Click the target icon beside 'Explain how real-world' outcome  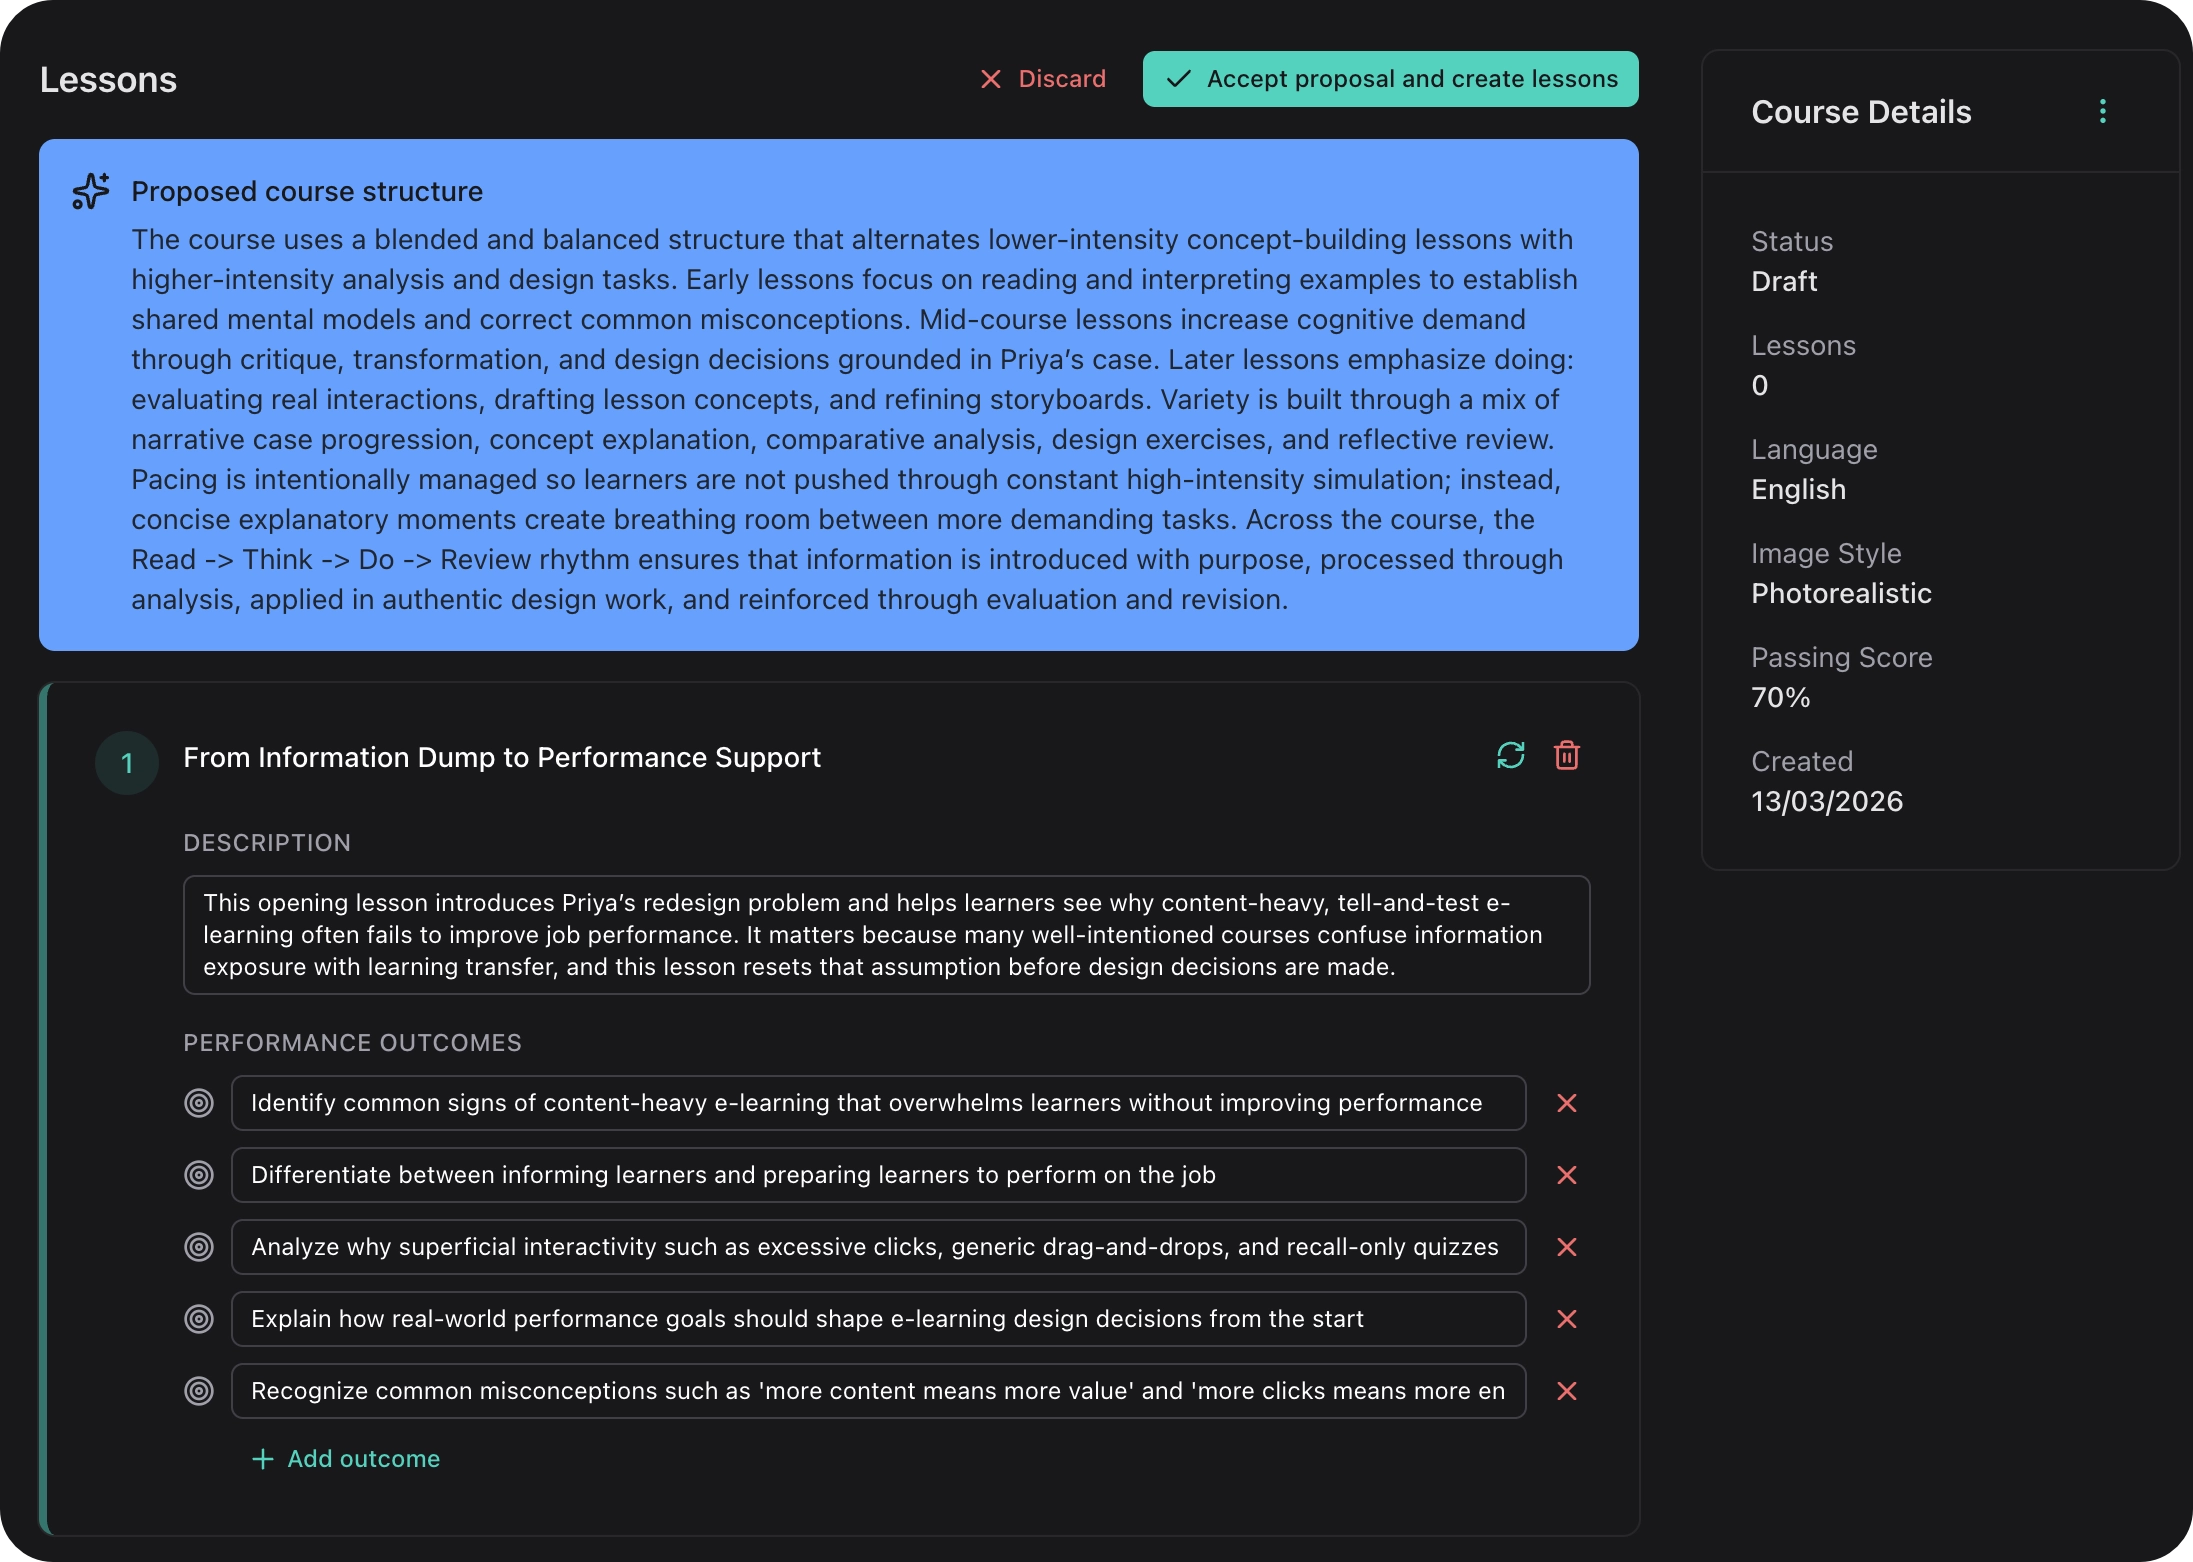(200, 1319)
